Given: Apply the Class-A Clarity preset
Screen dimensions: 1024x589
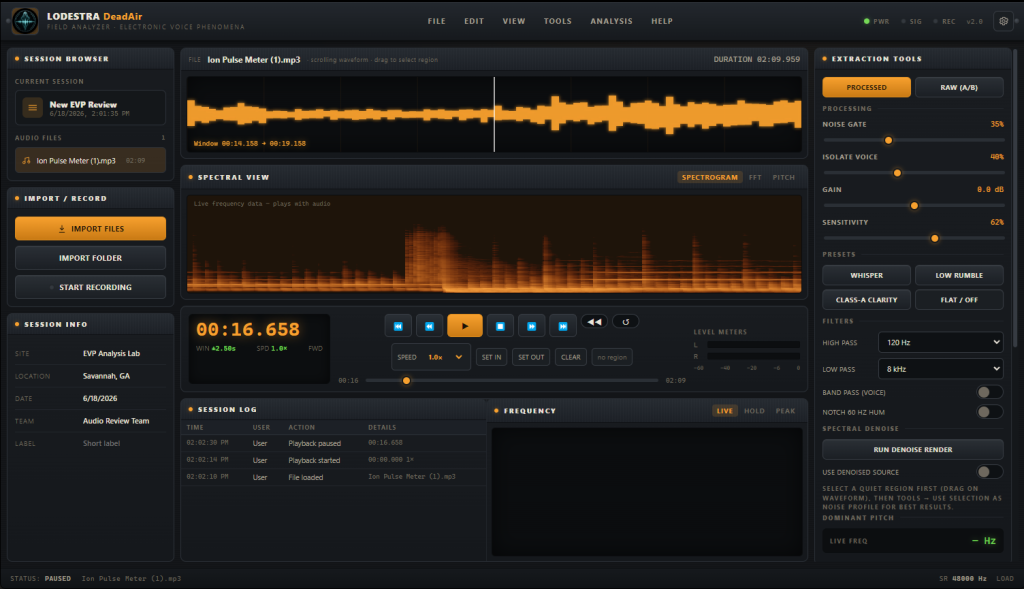Looking at the screenshot, I should (x=867, y=300).
